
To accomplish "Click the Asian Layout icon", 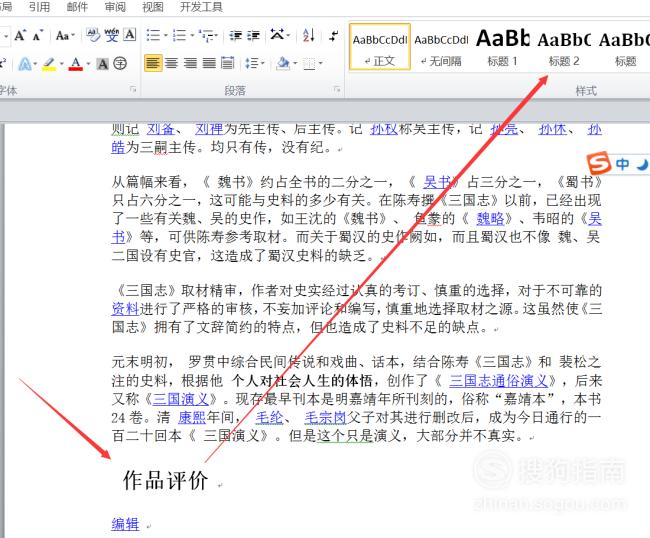I will pyautogui.click(x=277, y=35).
